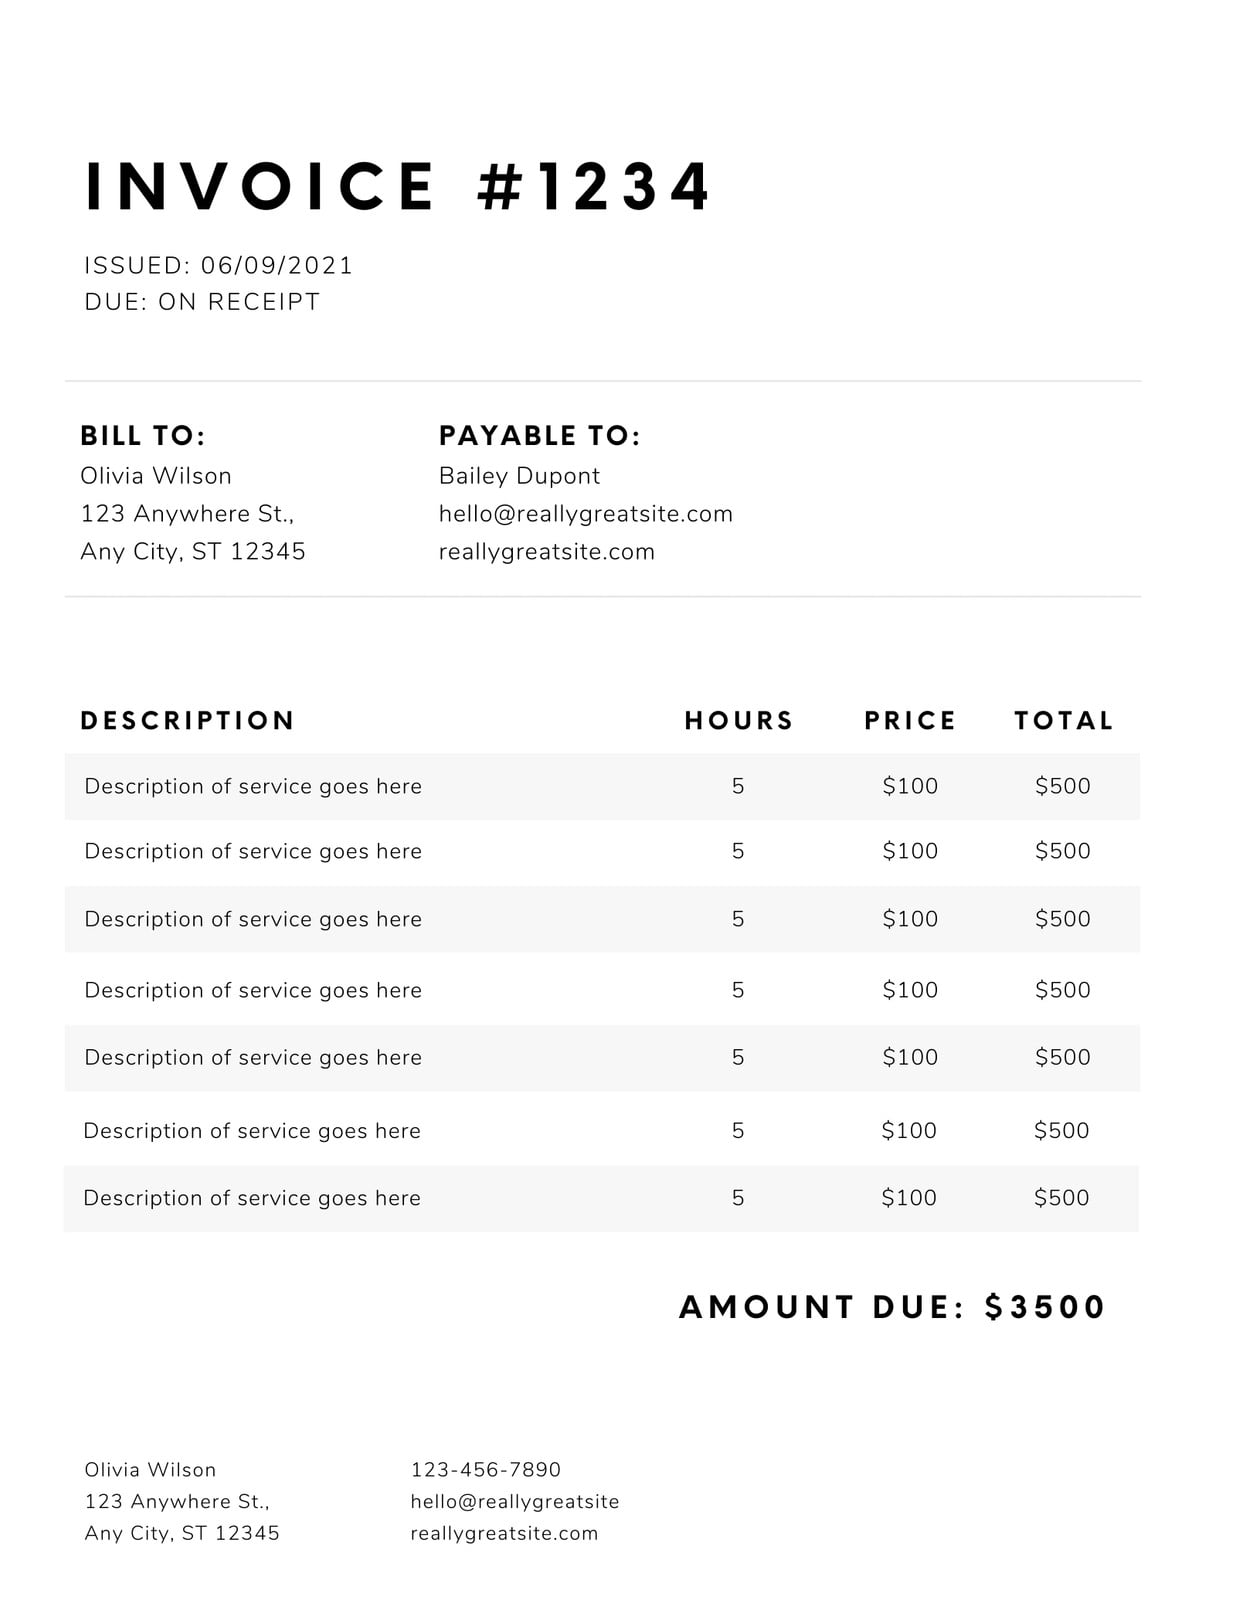Click the Bailey Dupont name
This screenshot has height=1600, width=1236.
519,476
